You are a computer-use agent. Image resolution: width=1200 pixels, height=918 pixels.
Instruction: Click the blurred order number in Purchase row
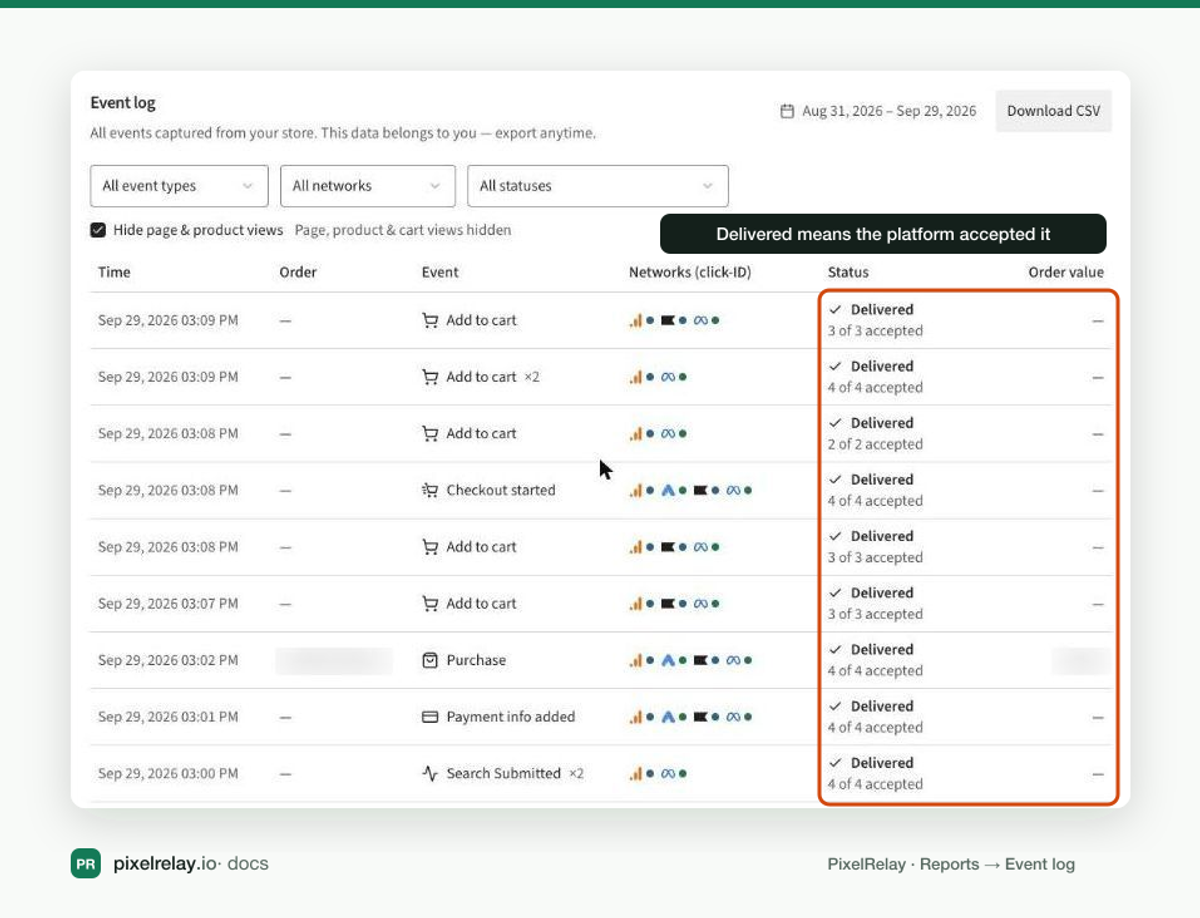tap(334, 660)
